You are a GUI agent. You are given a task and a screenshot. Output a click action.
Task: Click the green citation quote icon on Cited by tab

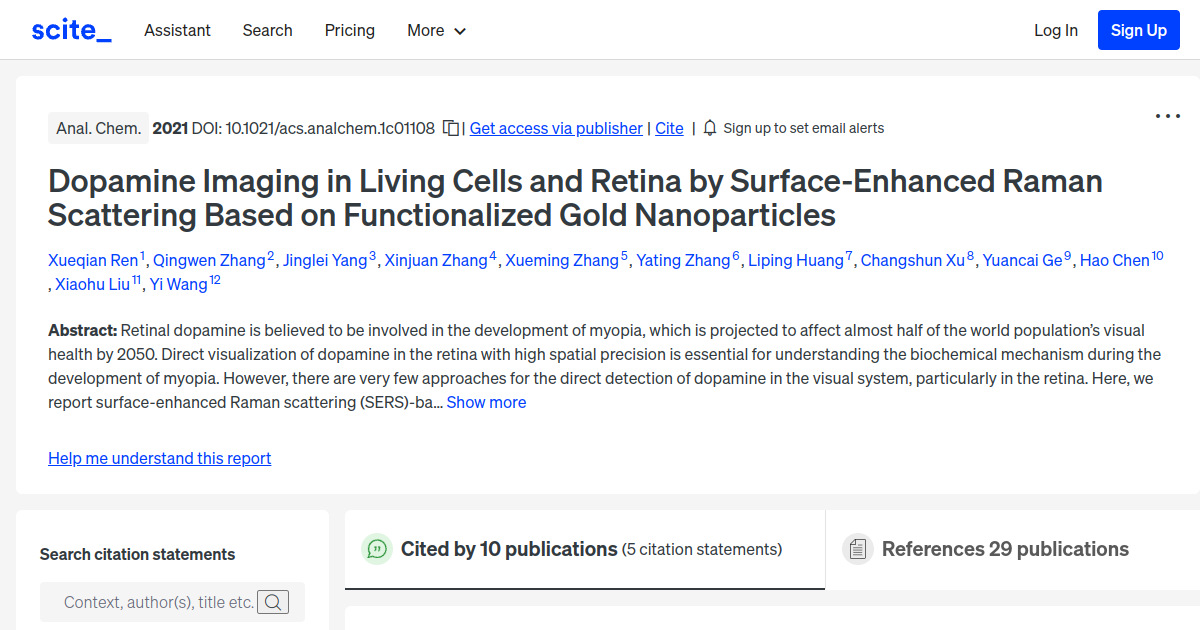[377, 549]
